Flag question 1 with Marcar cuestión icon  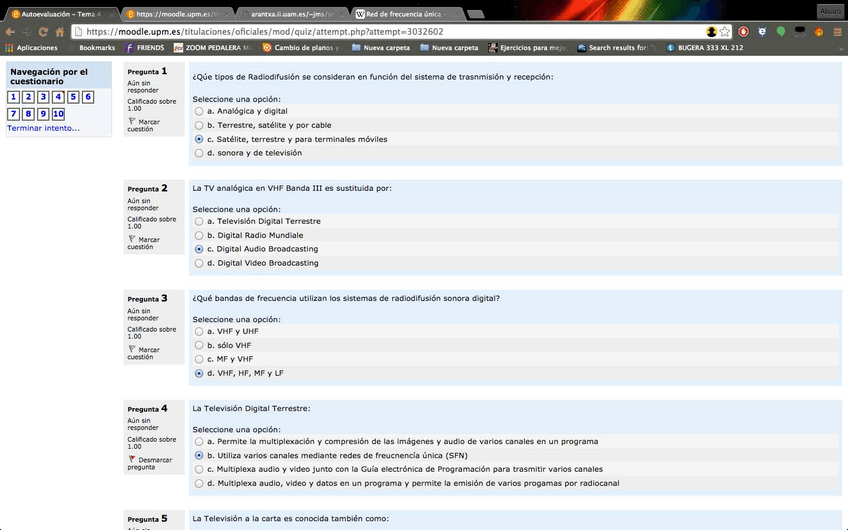[x=131, y=121]
